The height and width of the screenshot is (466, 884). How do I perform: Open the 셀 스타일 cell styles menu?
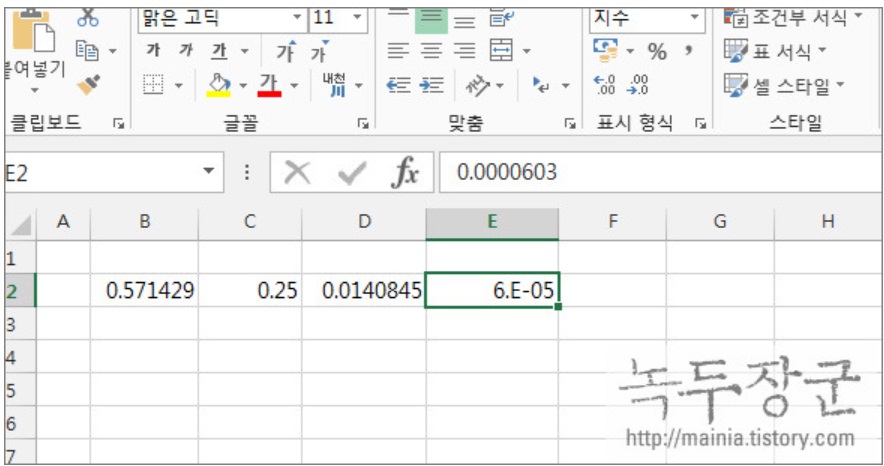[784, 86]
